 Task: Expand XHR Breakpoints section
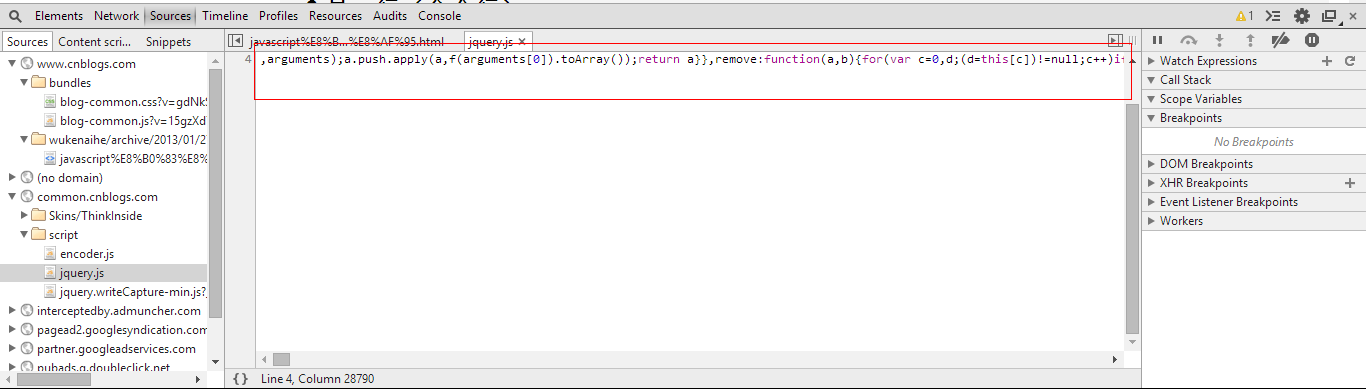click(1150, 183)
